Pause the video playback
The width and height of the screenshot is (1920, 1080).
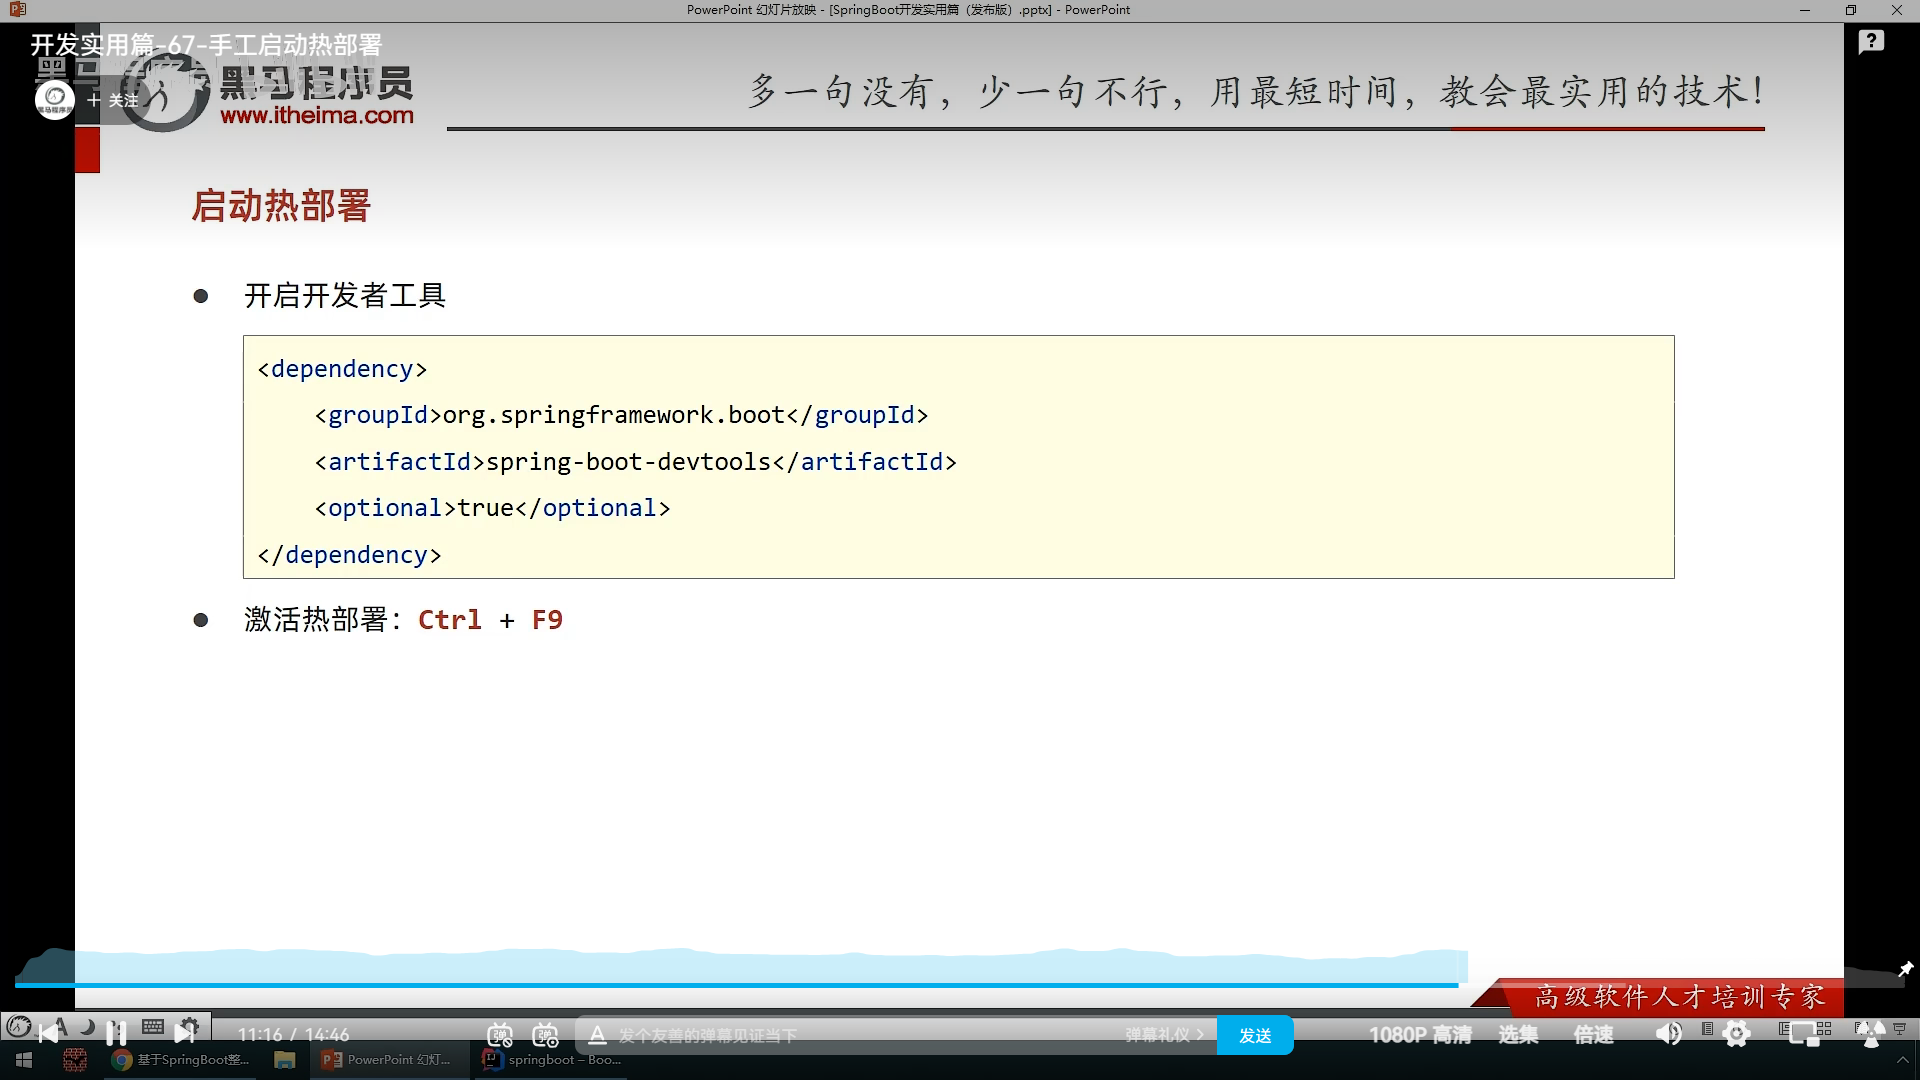(x=116, y=1032)
